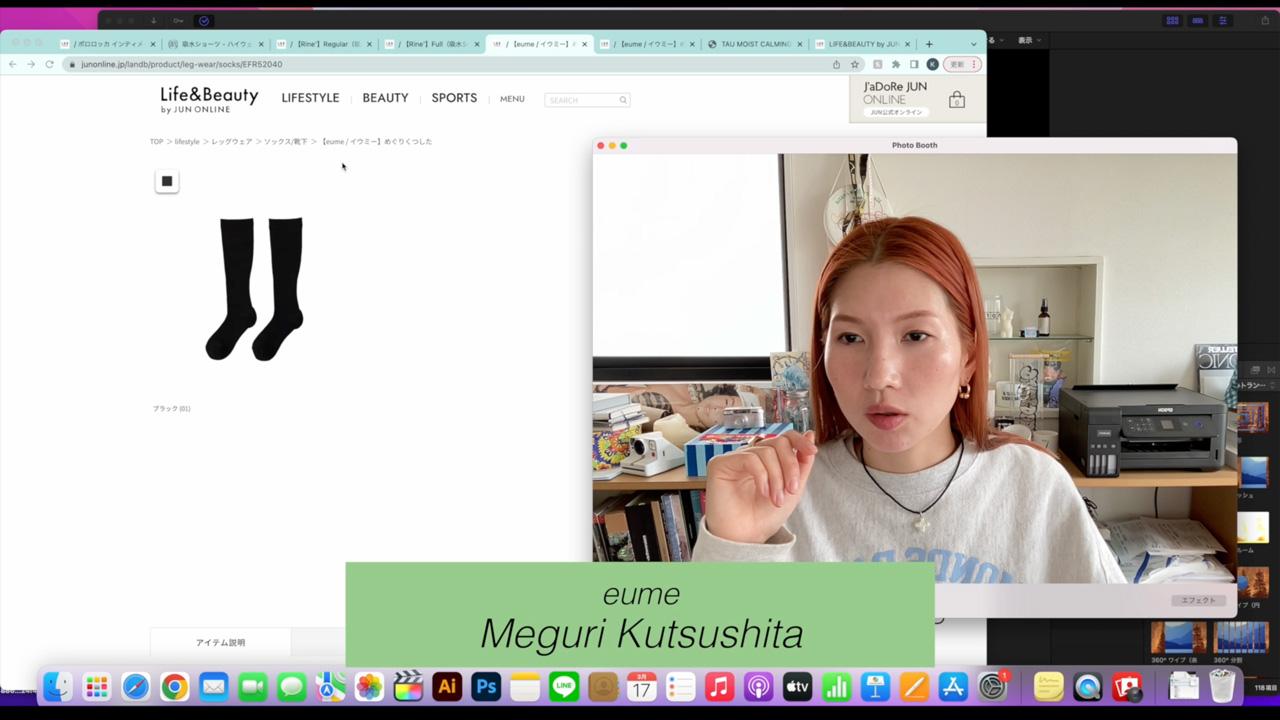The image size is (1280, 720).
Task: Toggle the browser grid panel button in Final Cut
Action: (x=1172, y=21)
